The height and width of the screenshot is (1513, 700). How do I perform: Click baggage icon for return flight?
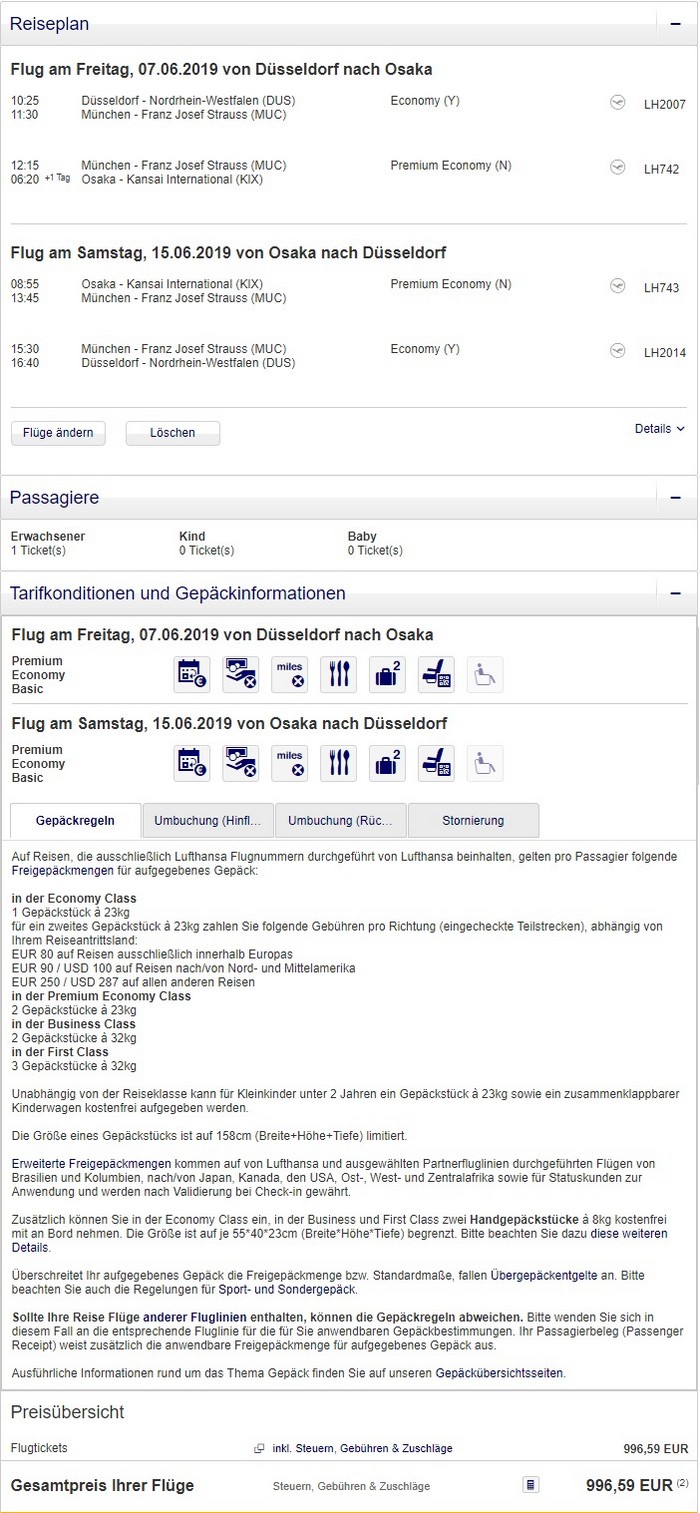pyautogui.click(x=387, y=764)
